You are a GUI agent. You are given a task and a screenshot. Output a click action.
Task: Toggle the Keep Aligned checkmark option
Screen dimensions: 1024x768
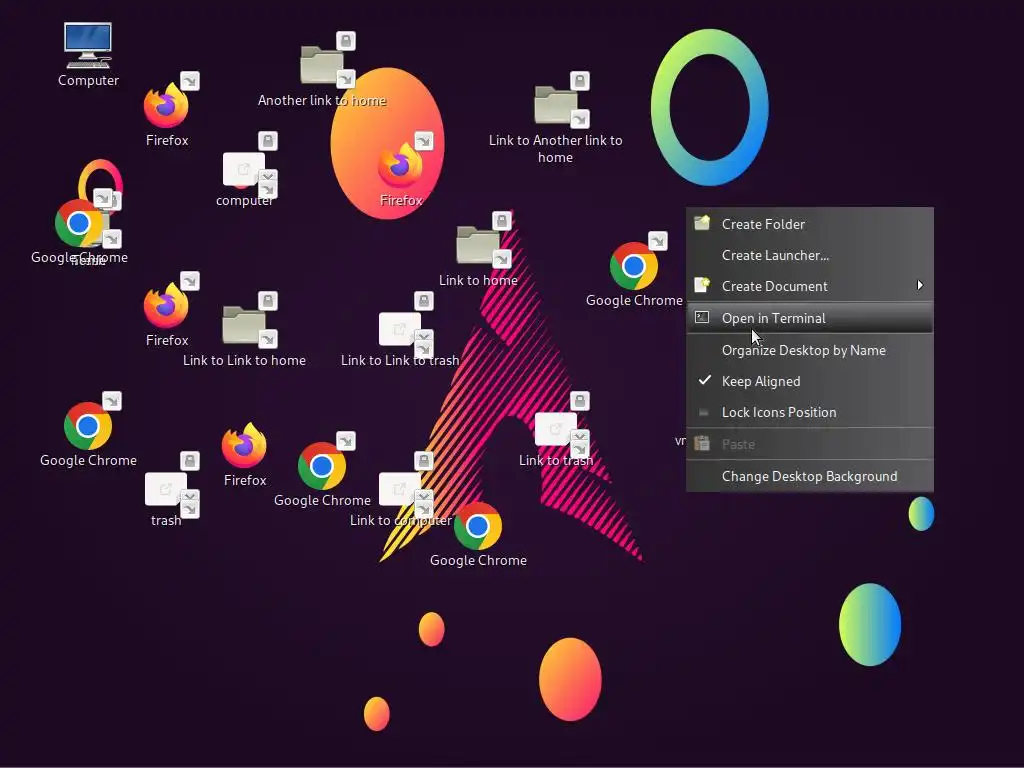coord(810,381)
